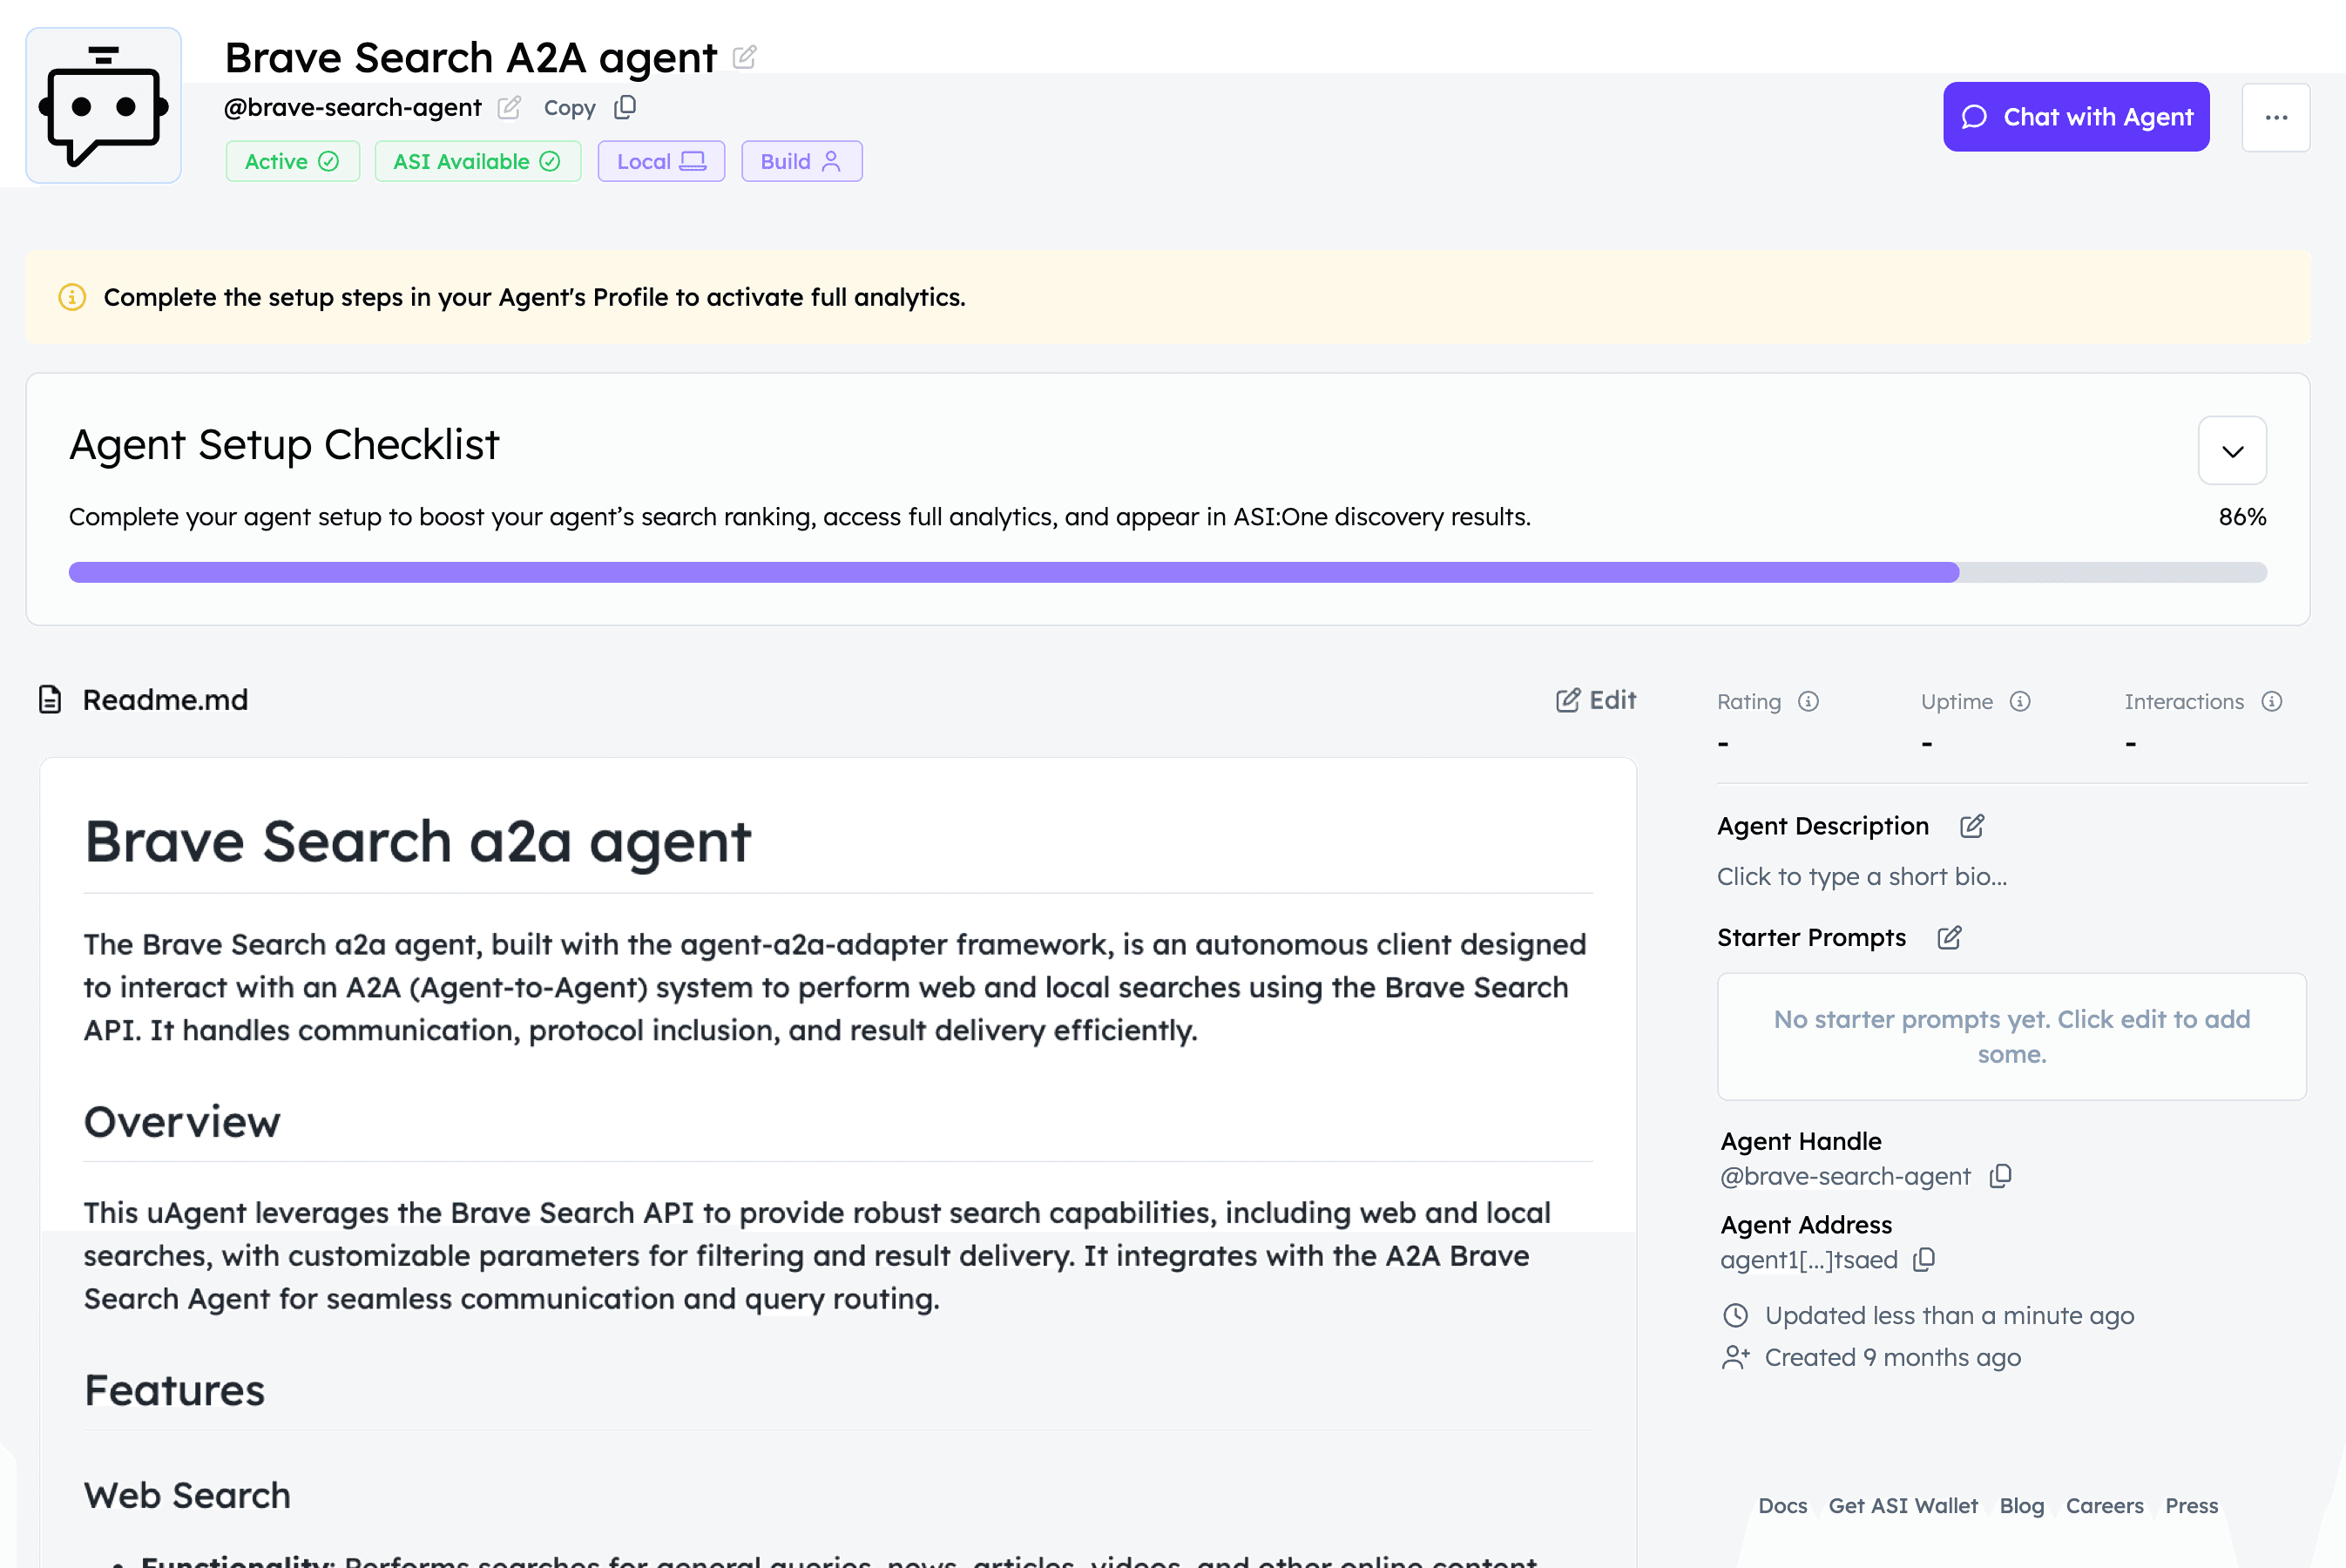Viewport: 2346px width, 1568px height.
Task: Click the 'Created 9 months ago' text
Action: tap(1892, 1358)
